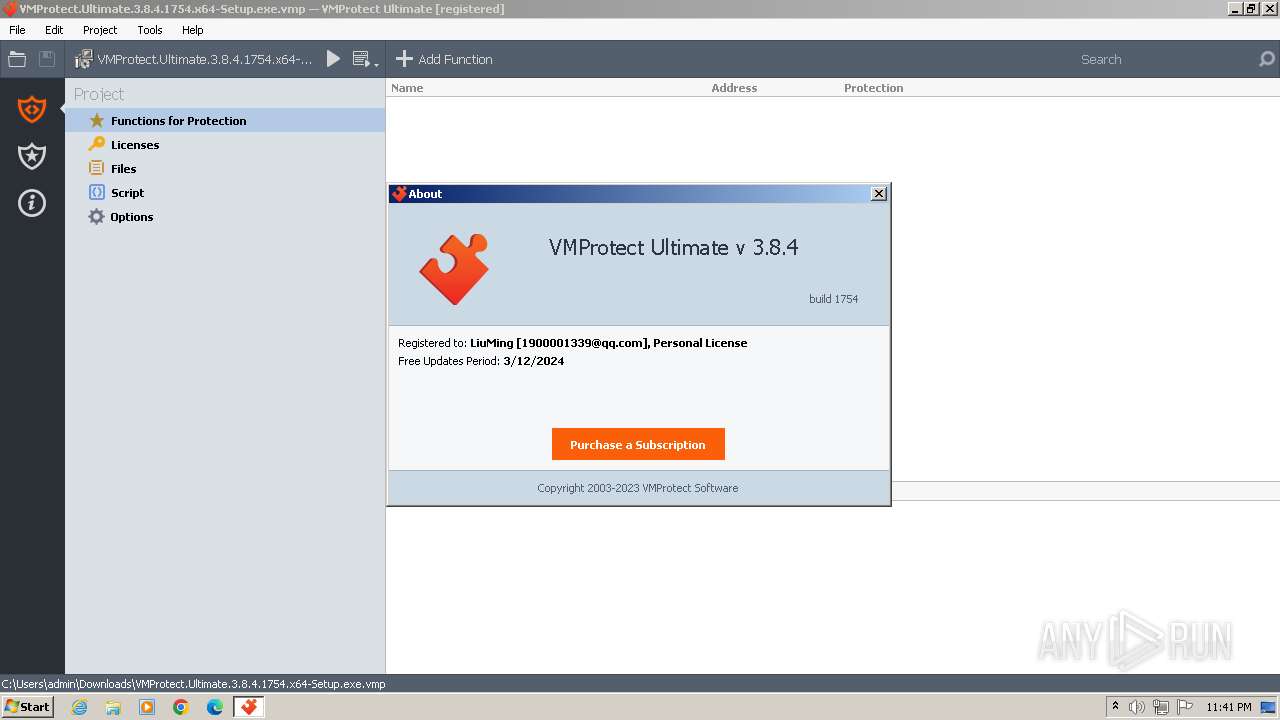Click the Project panel heading

click(99, 94)
